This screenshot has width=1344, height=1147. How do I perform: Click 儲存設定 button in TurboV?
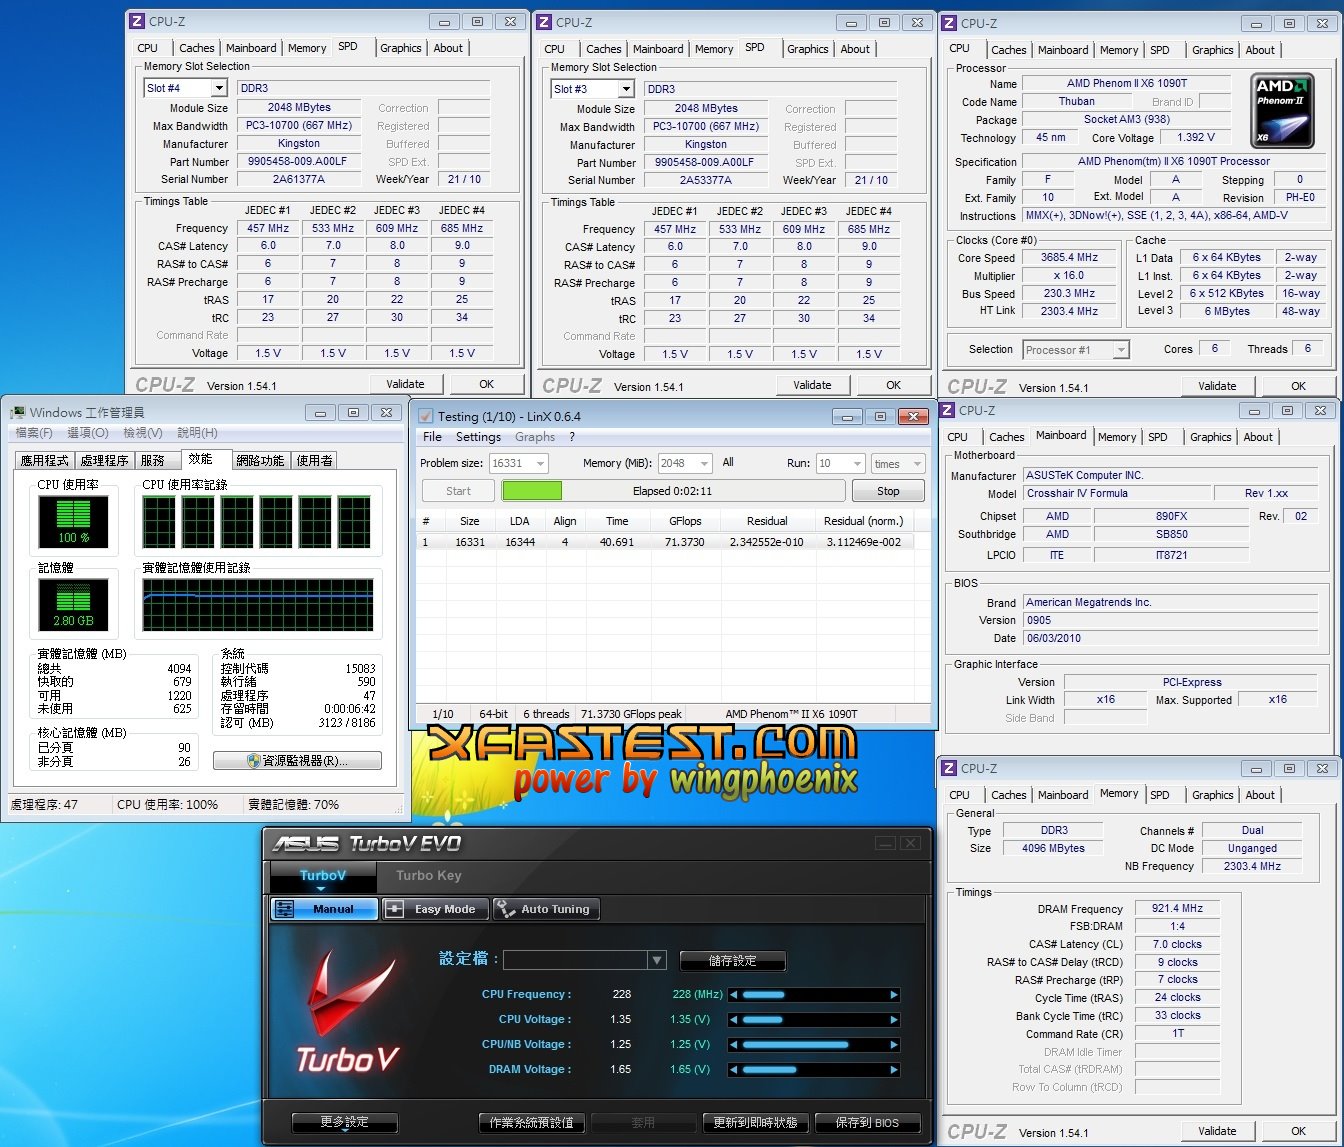pos(733,961)
